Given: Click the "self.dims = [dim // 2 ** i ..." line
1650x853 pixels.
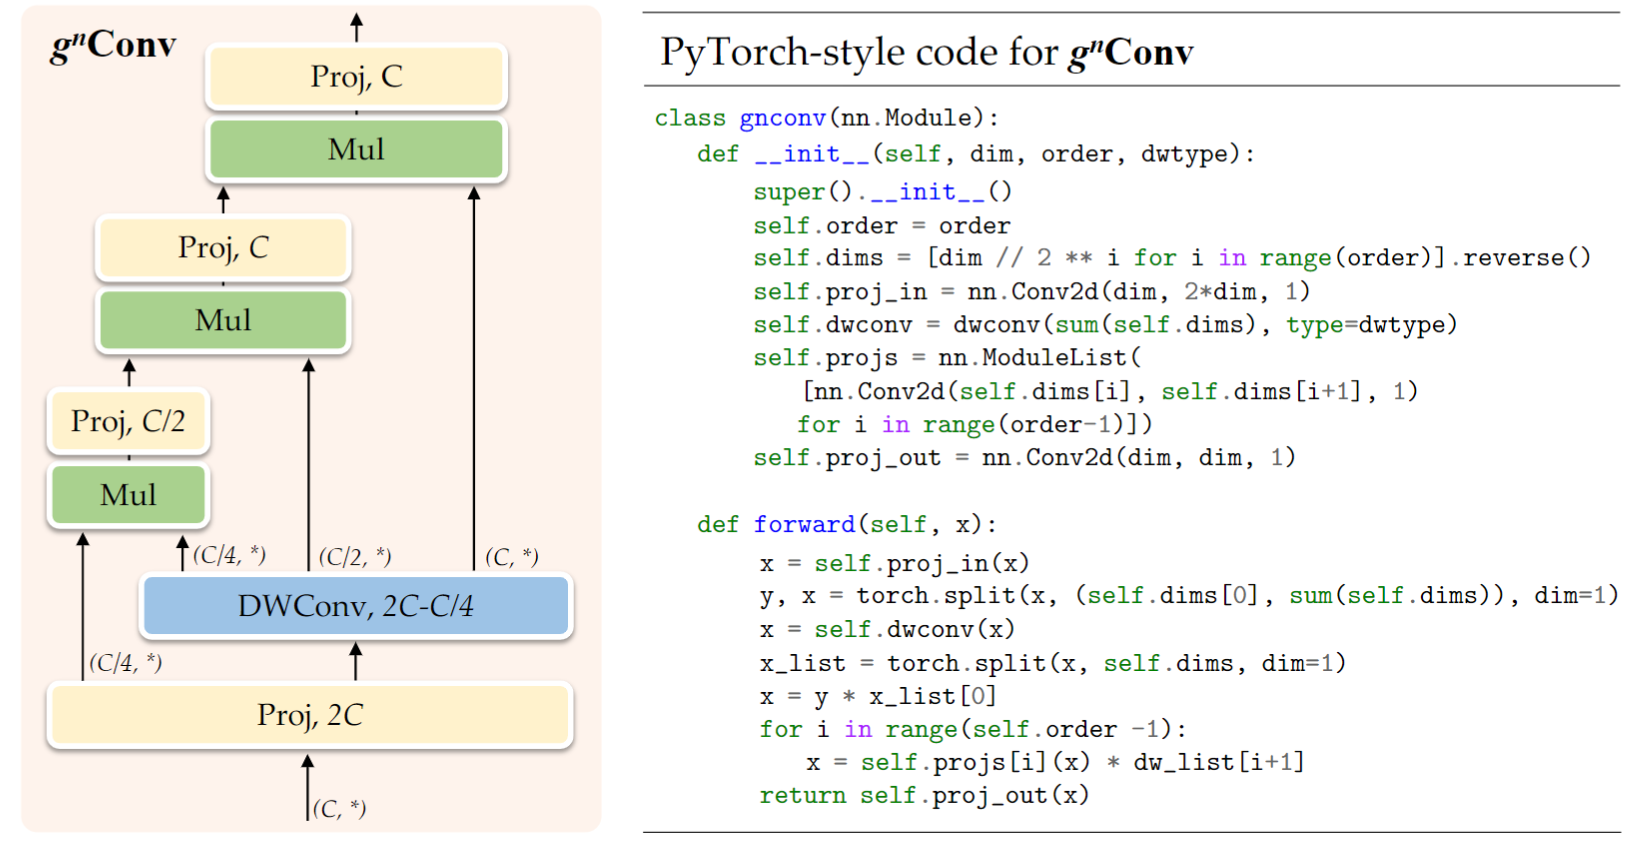Looking at the screenshot, I should [1172, 258].
